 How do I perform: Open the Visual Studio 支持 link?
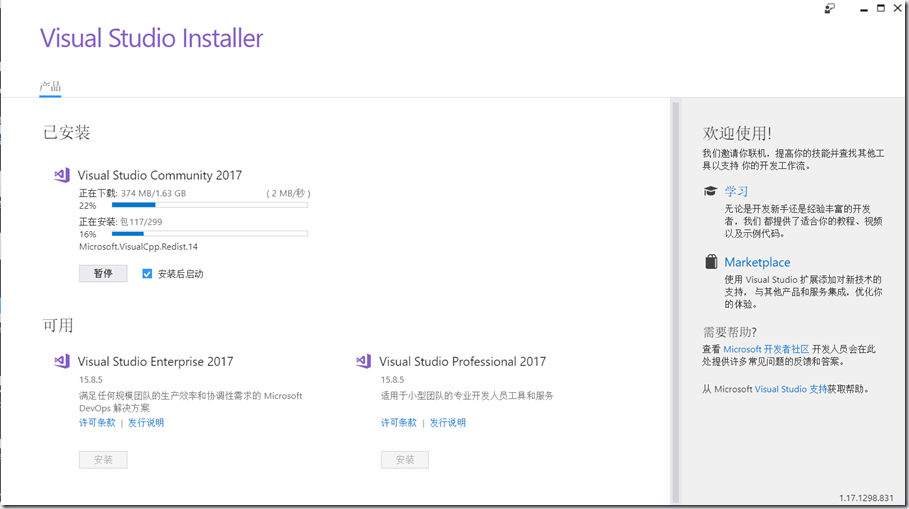tap(791, 389)
